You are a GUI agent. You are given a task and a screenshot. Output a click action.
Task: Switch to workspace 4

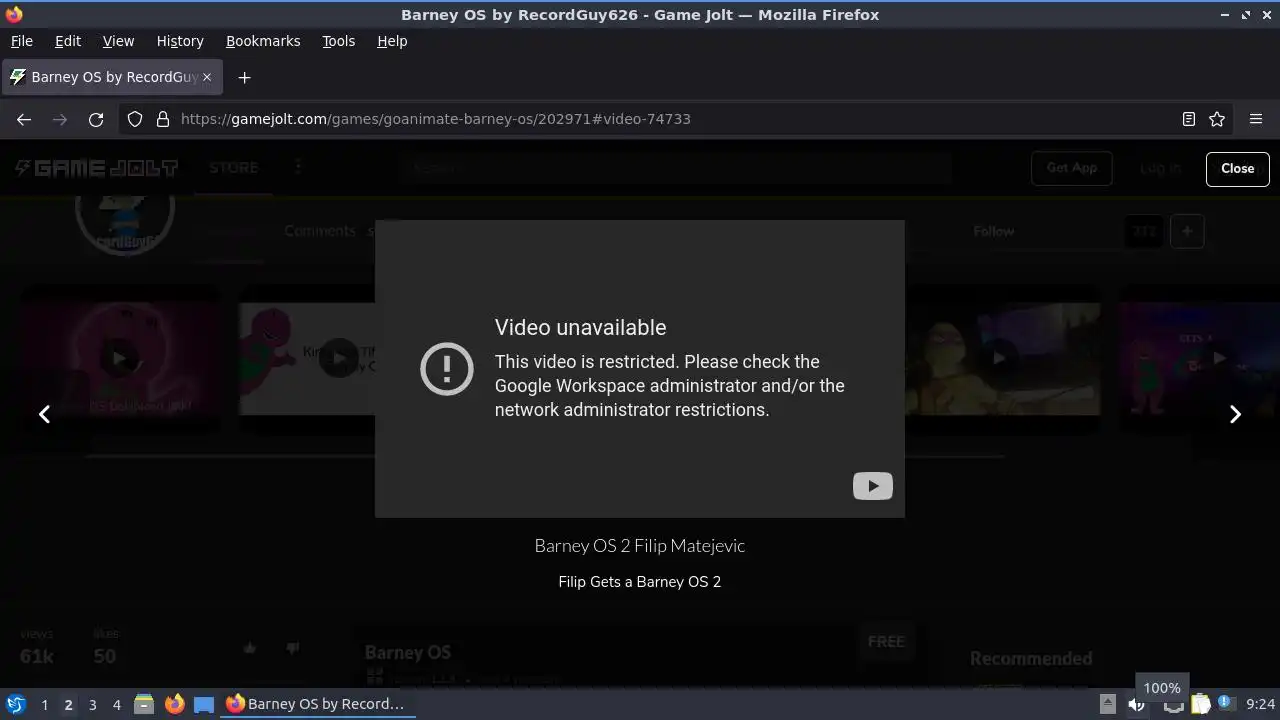pyautogui.click(x=116, y=704)
